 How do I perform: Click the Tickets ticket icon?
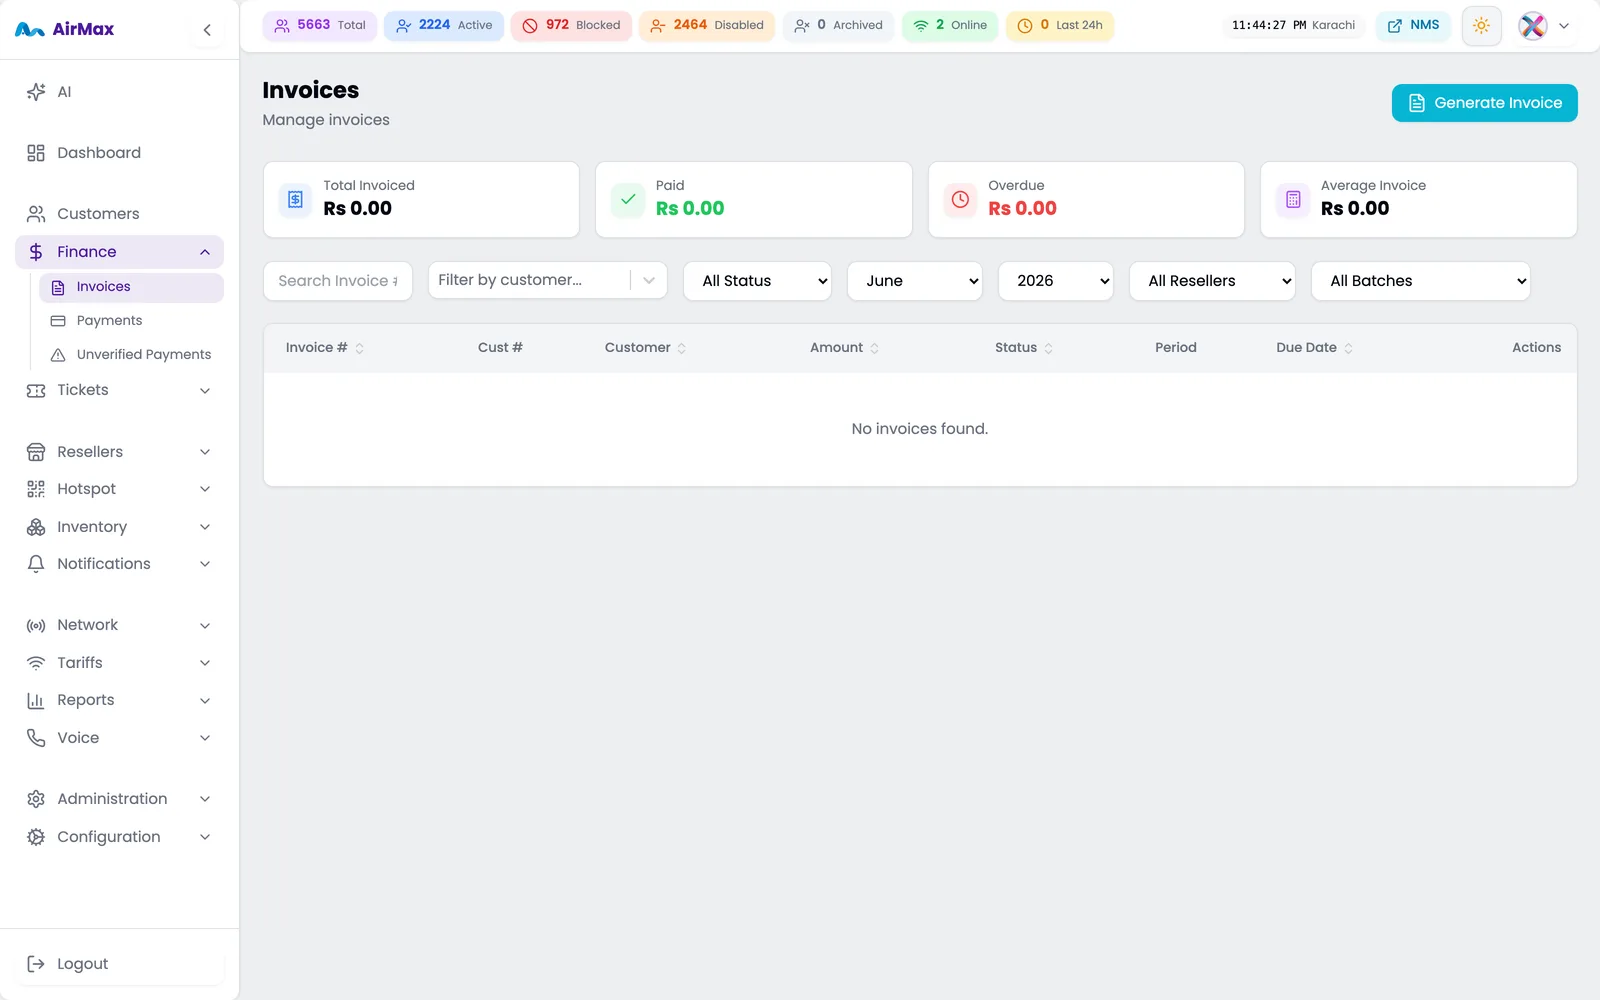pyautogui.click(x=36, y=390)
